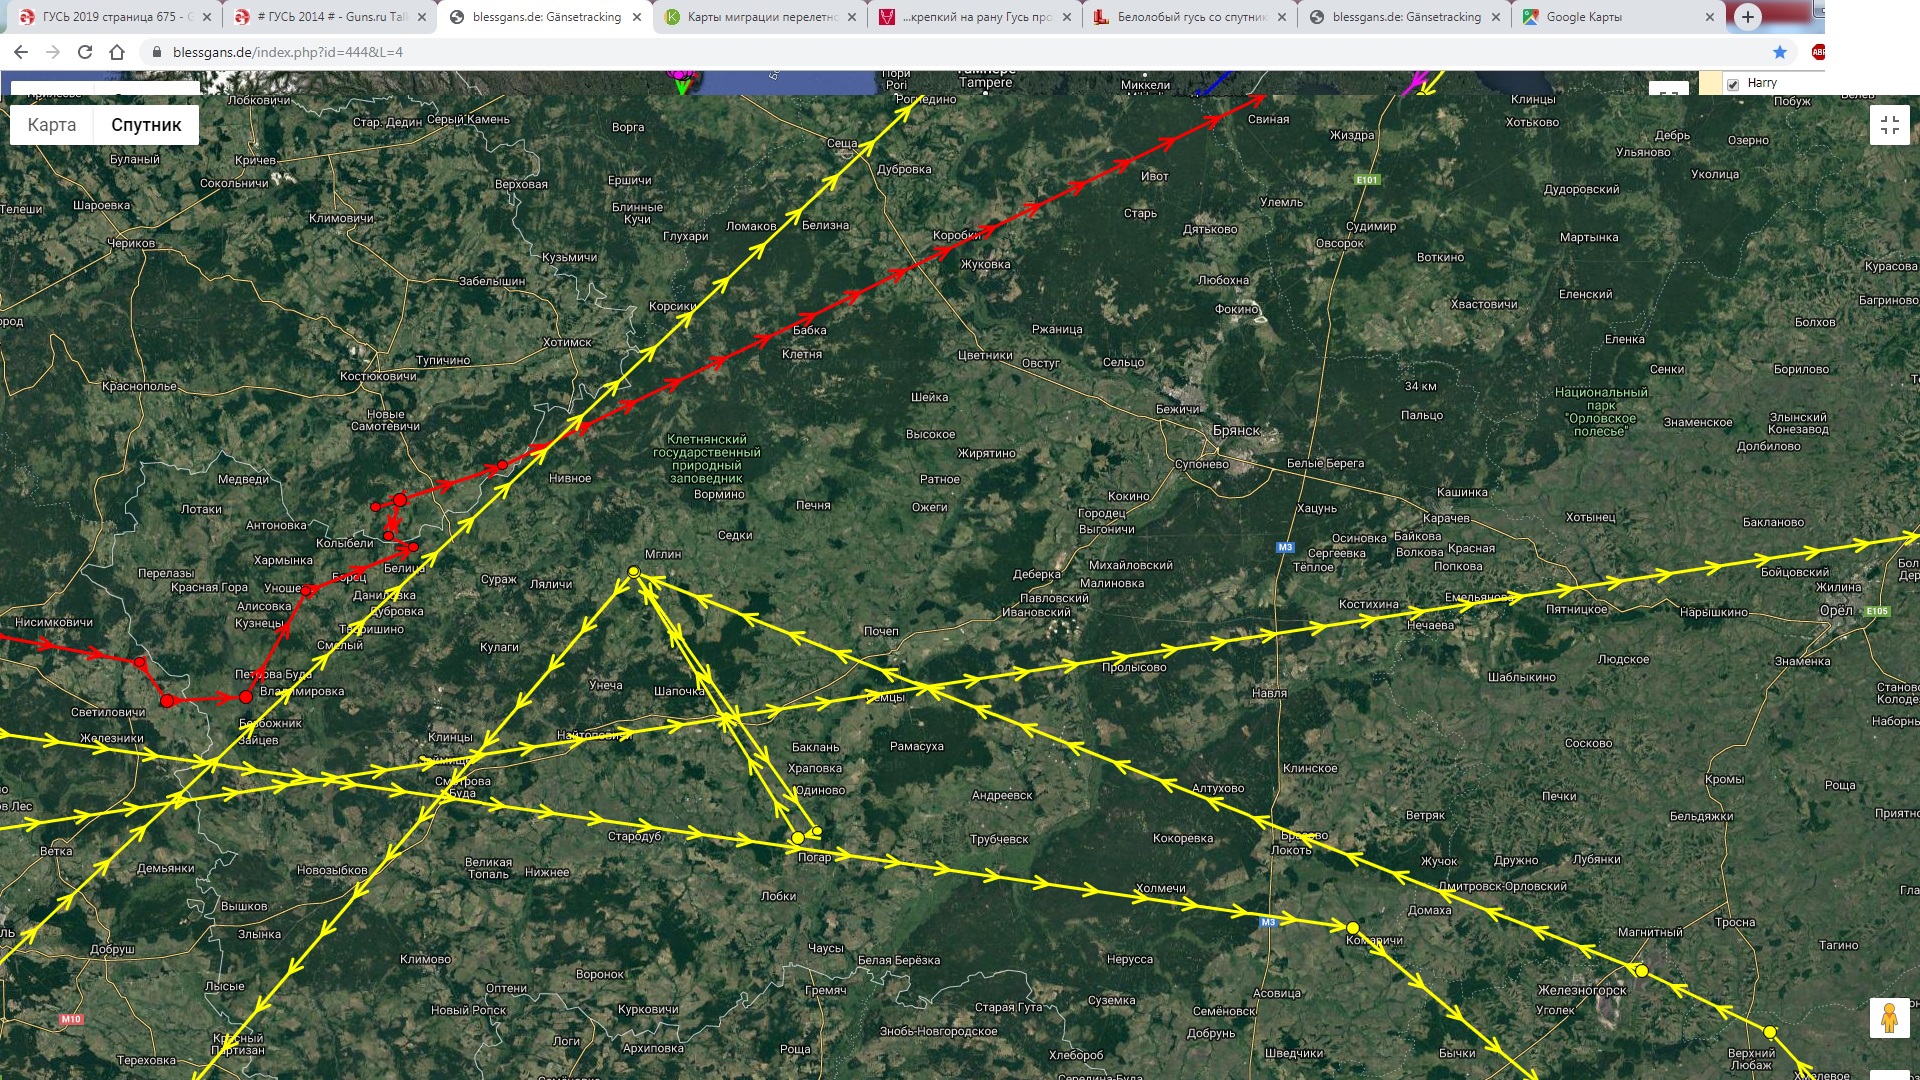Viewport: 1920px width, 1080px height.
Task: Click the Pegman Street View icon
Action: [x=1889, y=1018]
